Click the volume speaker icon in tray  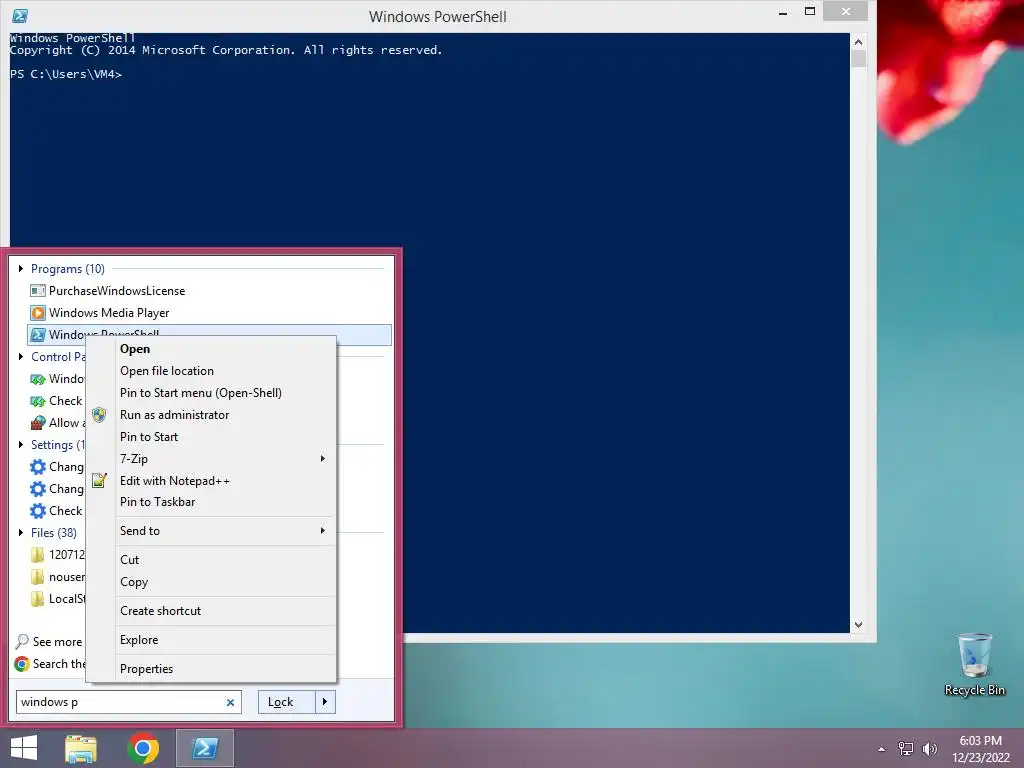[x=929, y=748]
